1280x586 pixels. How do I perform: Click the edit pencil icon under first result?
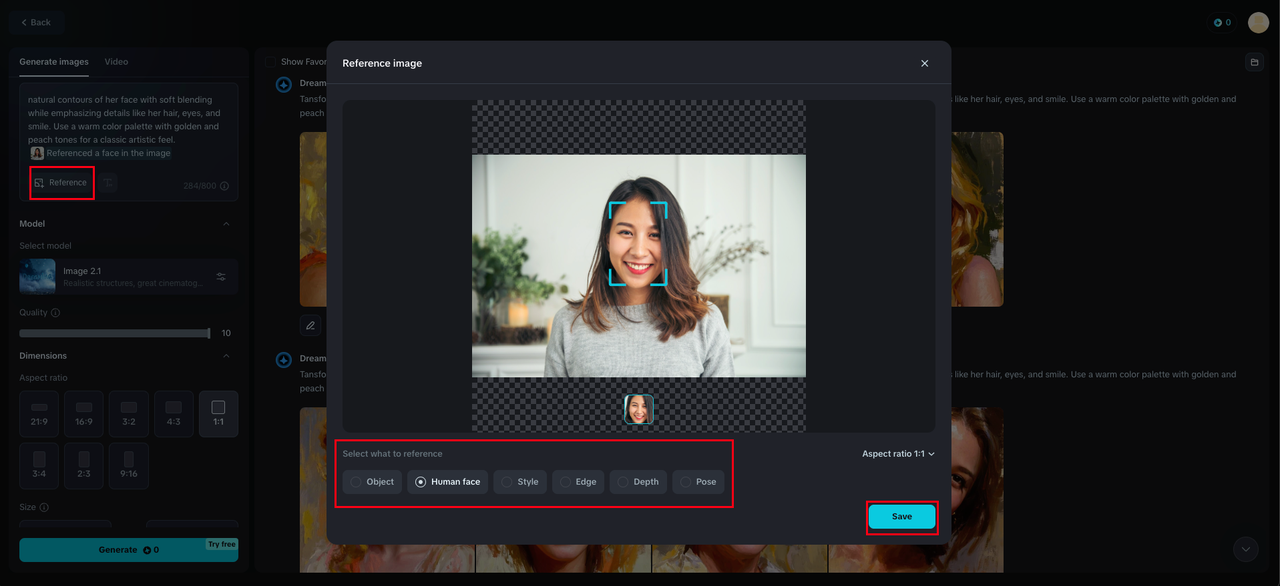point(311,325)
